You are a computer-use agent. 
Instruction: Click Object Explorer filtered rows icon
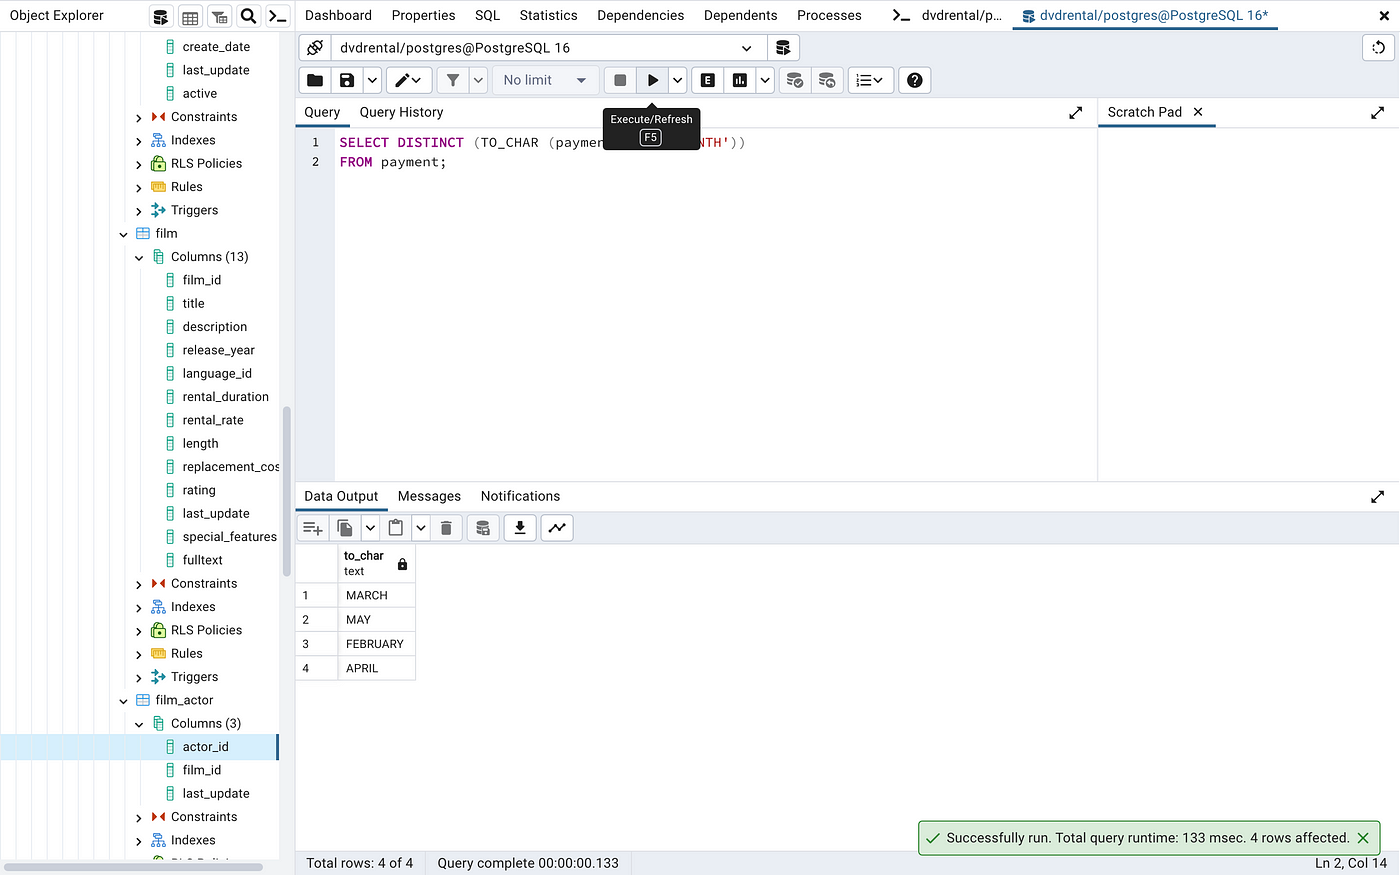219,16
